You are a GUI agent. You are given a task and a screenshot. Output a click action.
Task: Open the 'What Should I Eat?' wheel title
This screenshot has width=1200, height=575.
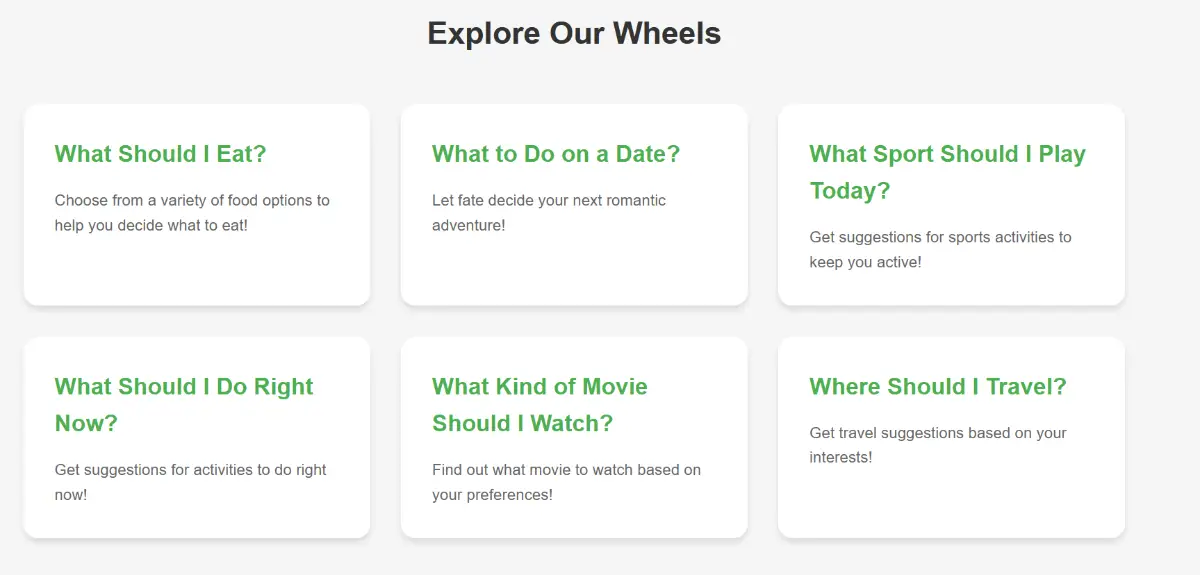(160, 154)
